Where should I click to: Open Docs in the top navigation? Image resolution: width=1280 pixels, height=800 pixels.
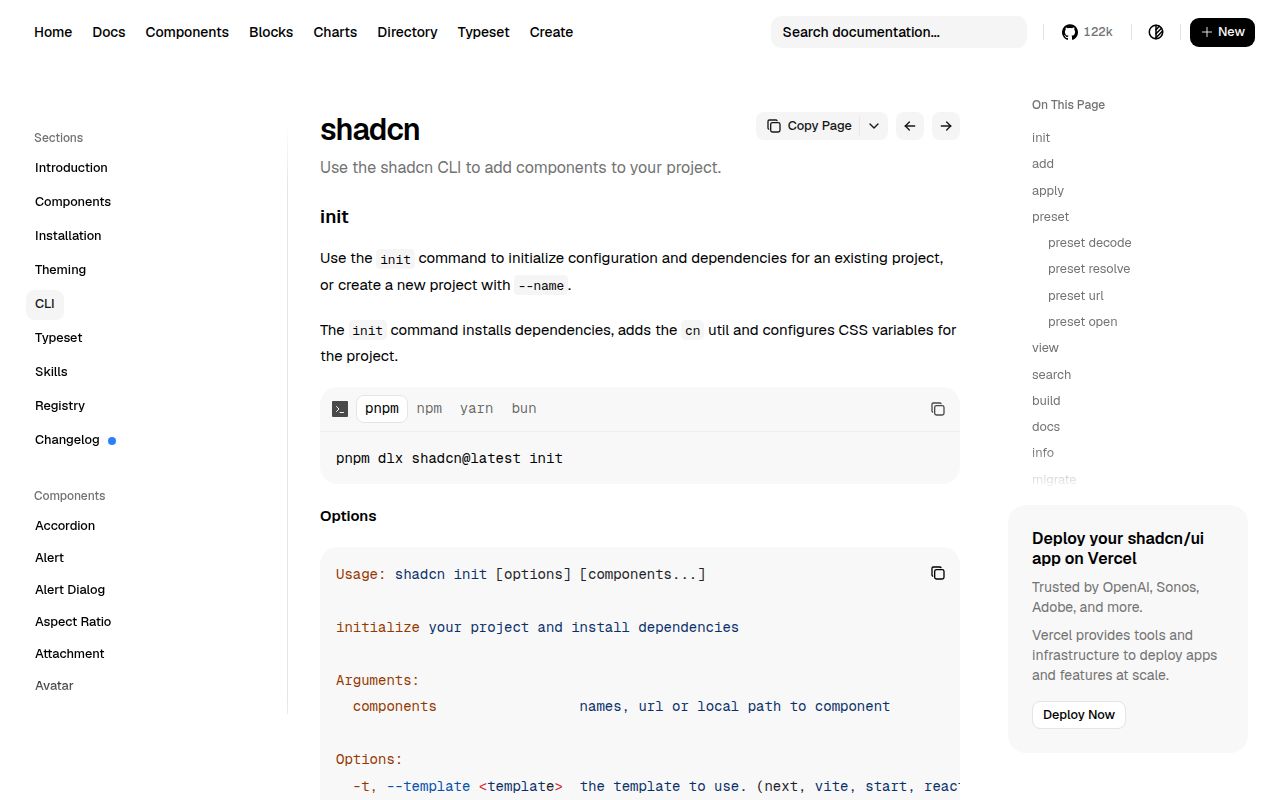pyautogui.click(x=109, y=32)
